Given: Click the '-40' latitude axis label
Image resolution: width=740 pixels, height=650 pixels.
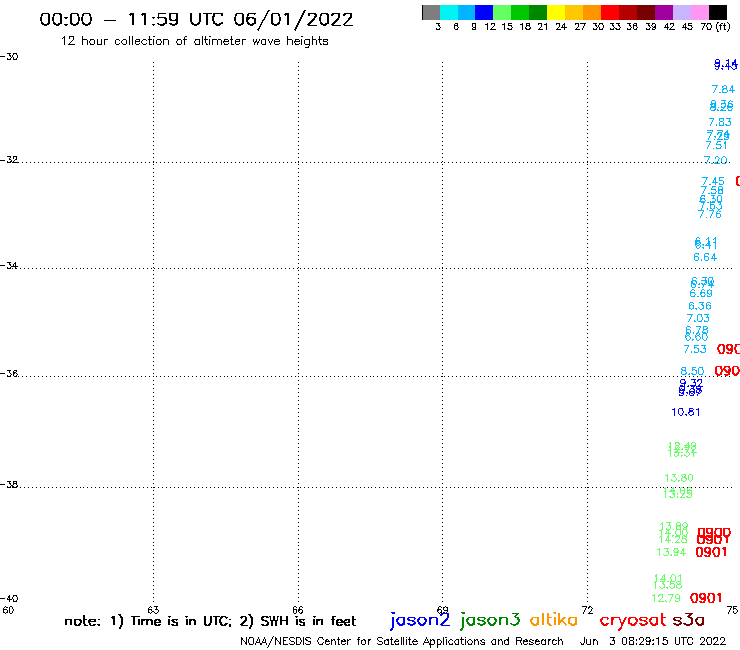Looking at the screenshot, I should pyautogui.click(x=9, y=599).
